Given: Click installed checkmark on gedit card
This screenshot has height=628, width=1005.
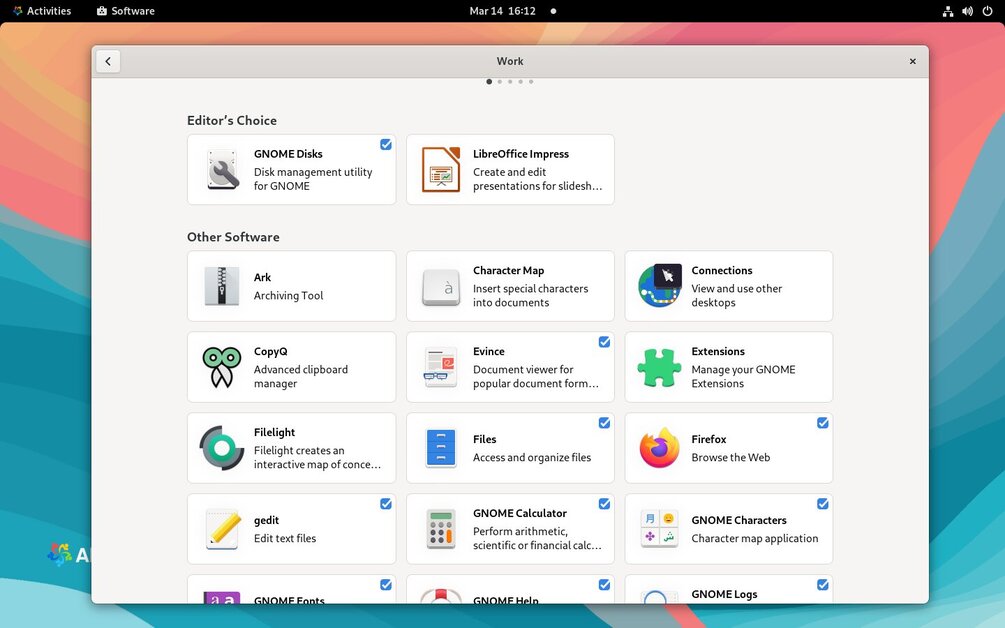Looking at the screenshot, I should [386, 504].
